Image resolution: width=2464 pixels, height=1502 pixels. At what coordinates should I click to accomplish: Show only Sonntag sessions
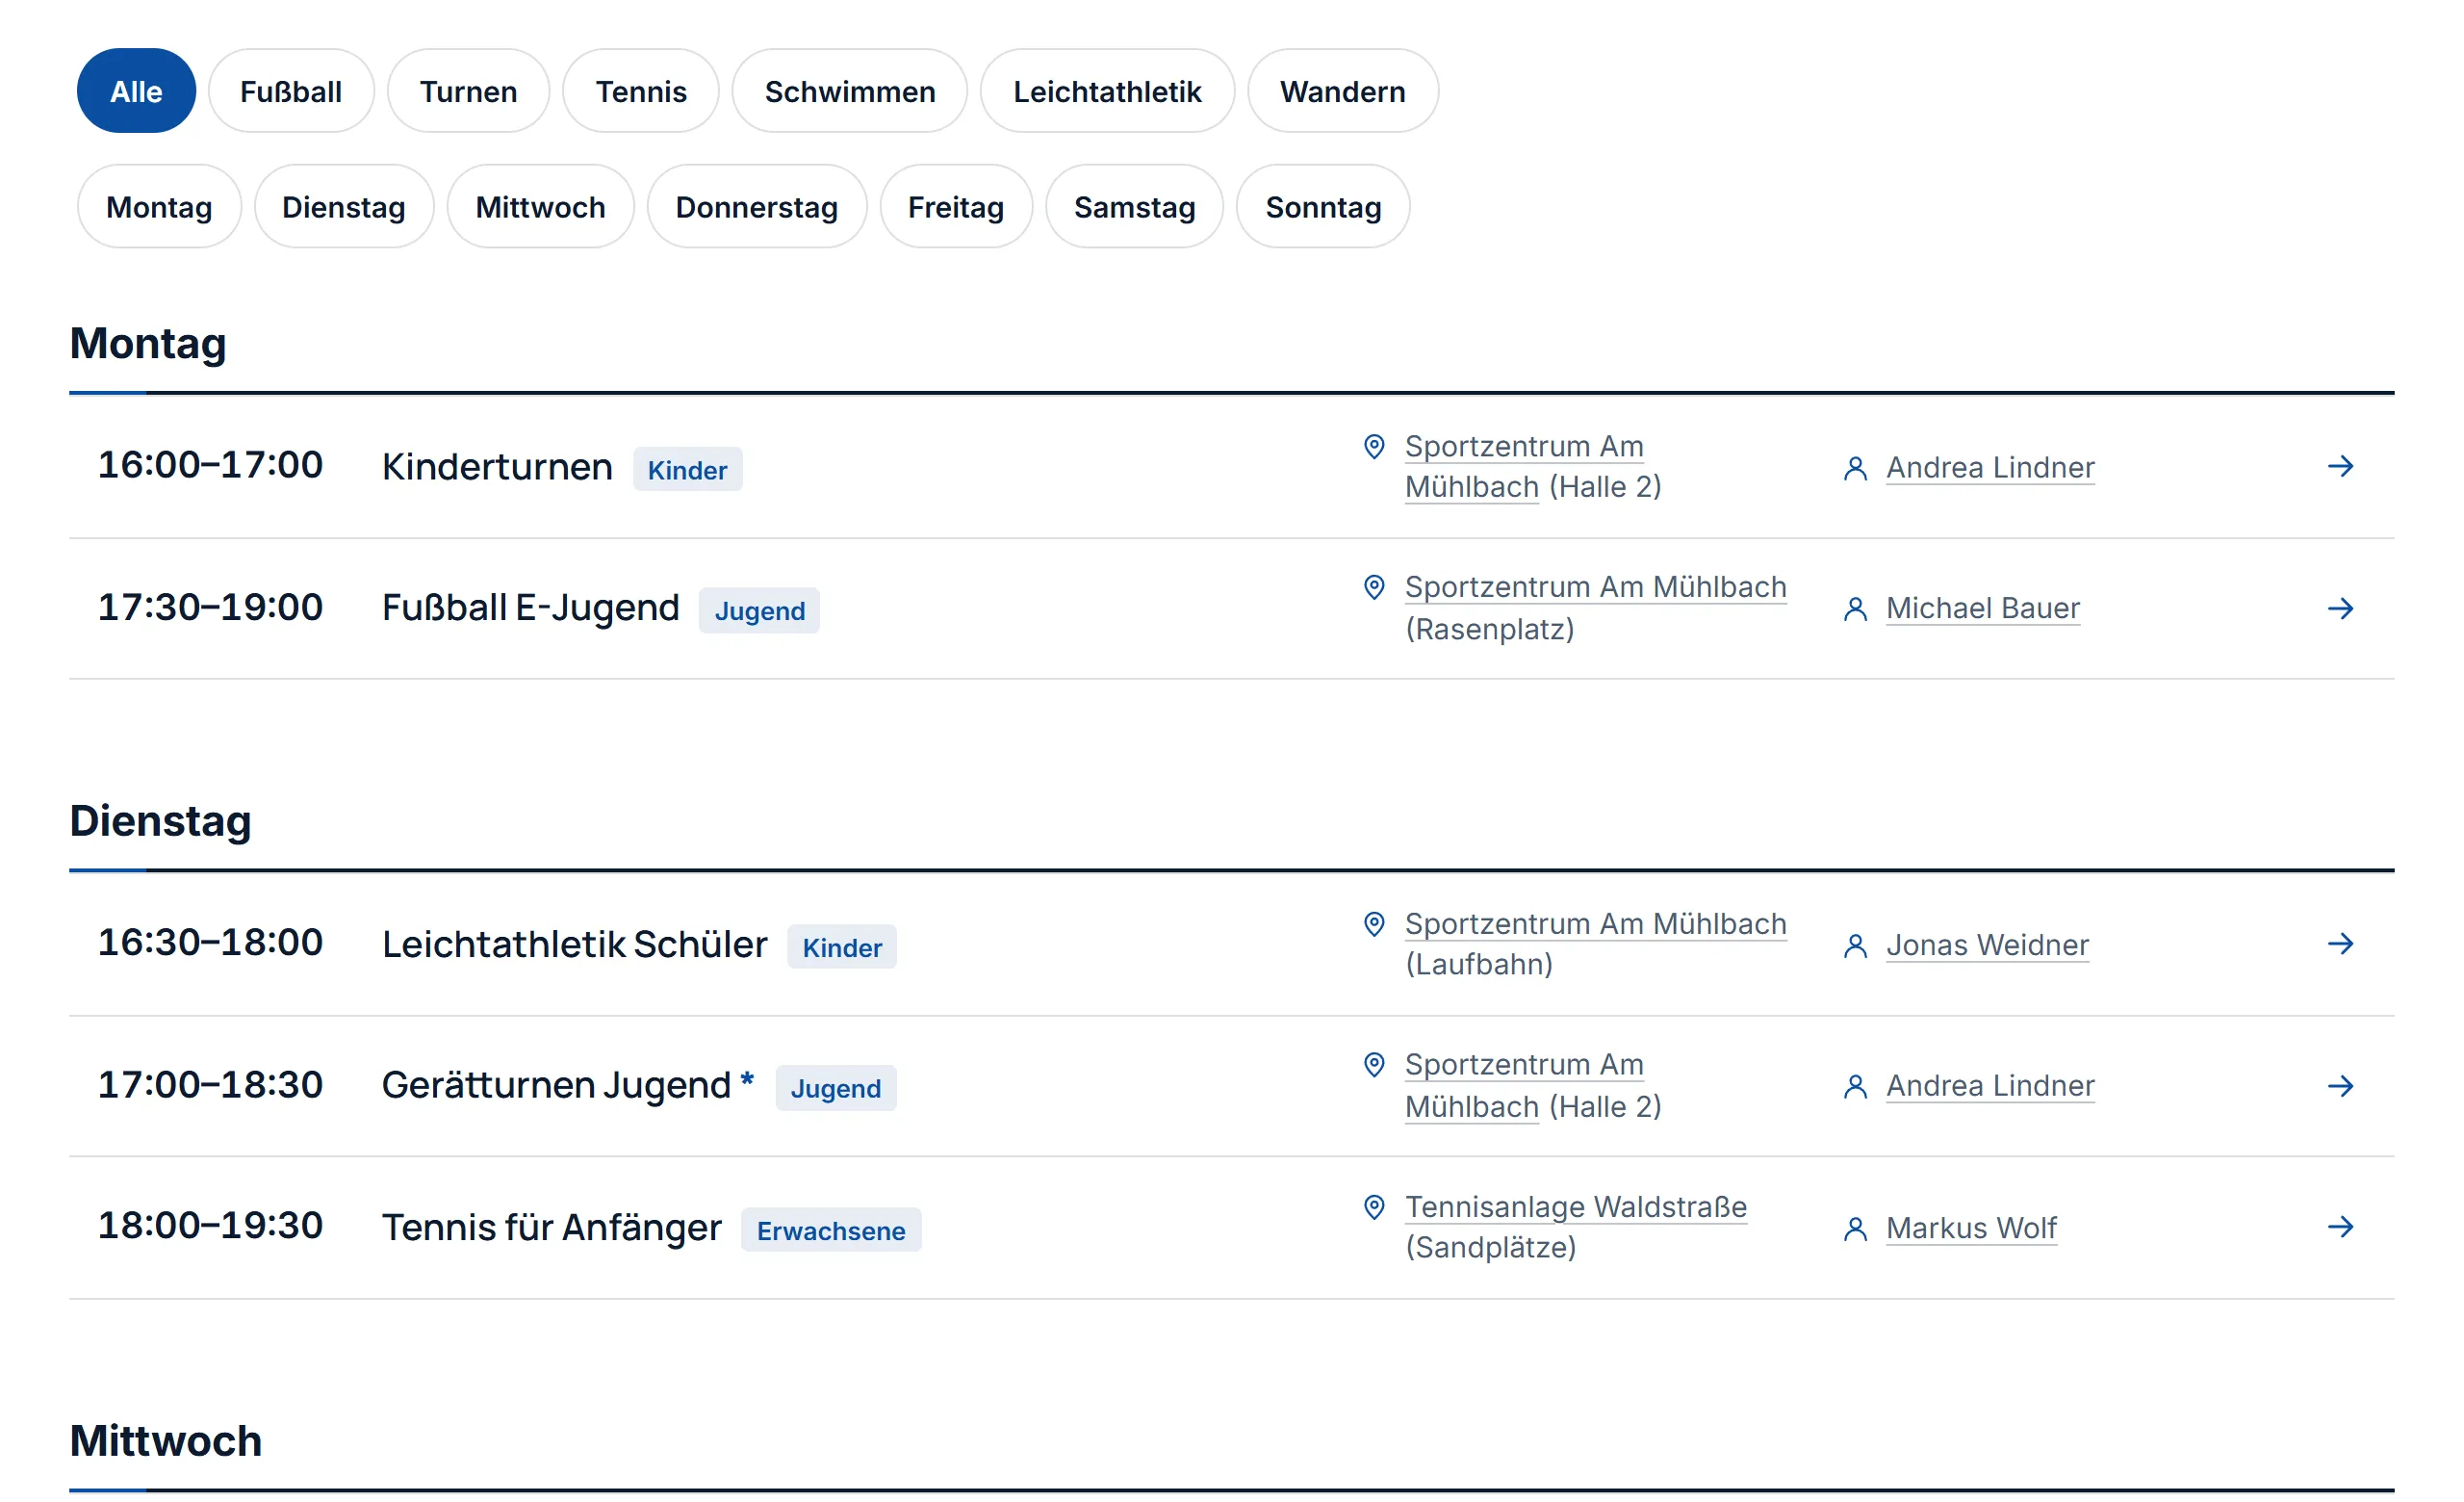[1323, 207]
